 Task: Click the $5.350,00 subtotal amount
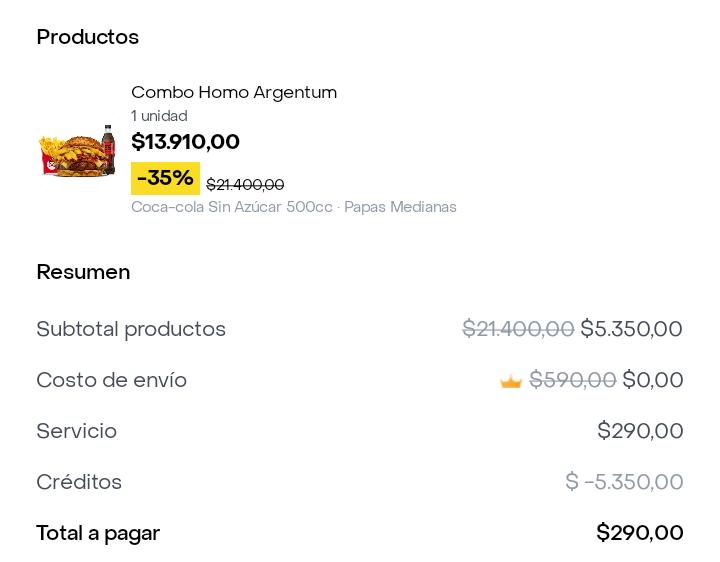click(631, 329)
